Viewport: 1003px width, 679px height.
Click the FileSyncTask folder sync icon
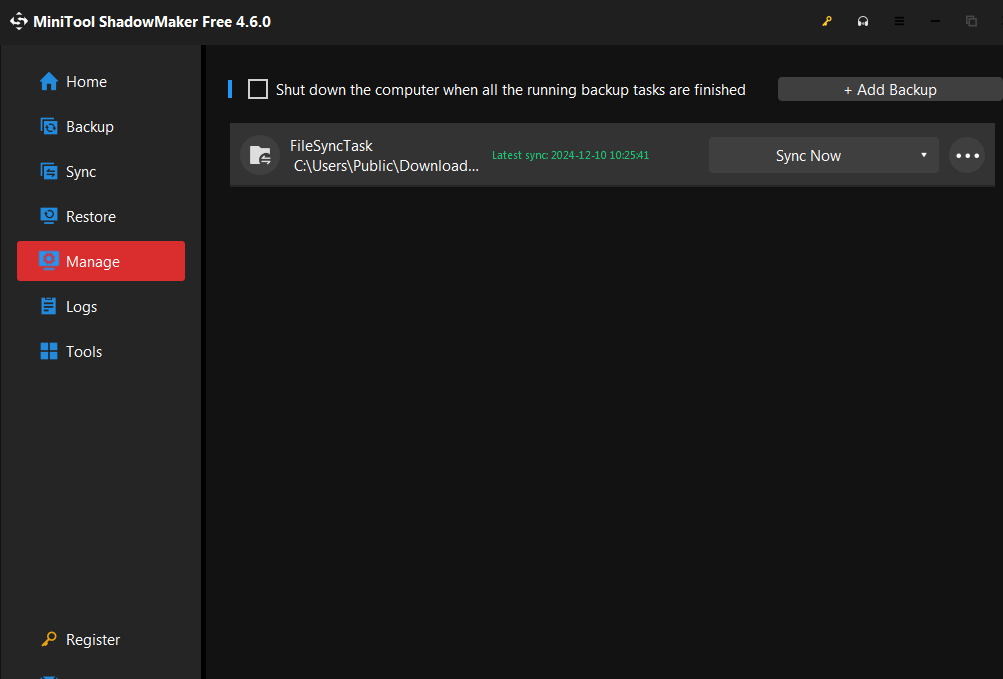(x=260, y=155)
